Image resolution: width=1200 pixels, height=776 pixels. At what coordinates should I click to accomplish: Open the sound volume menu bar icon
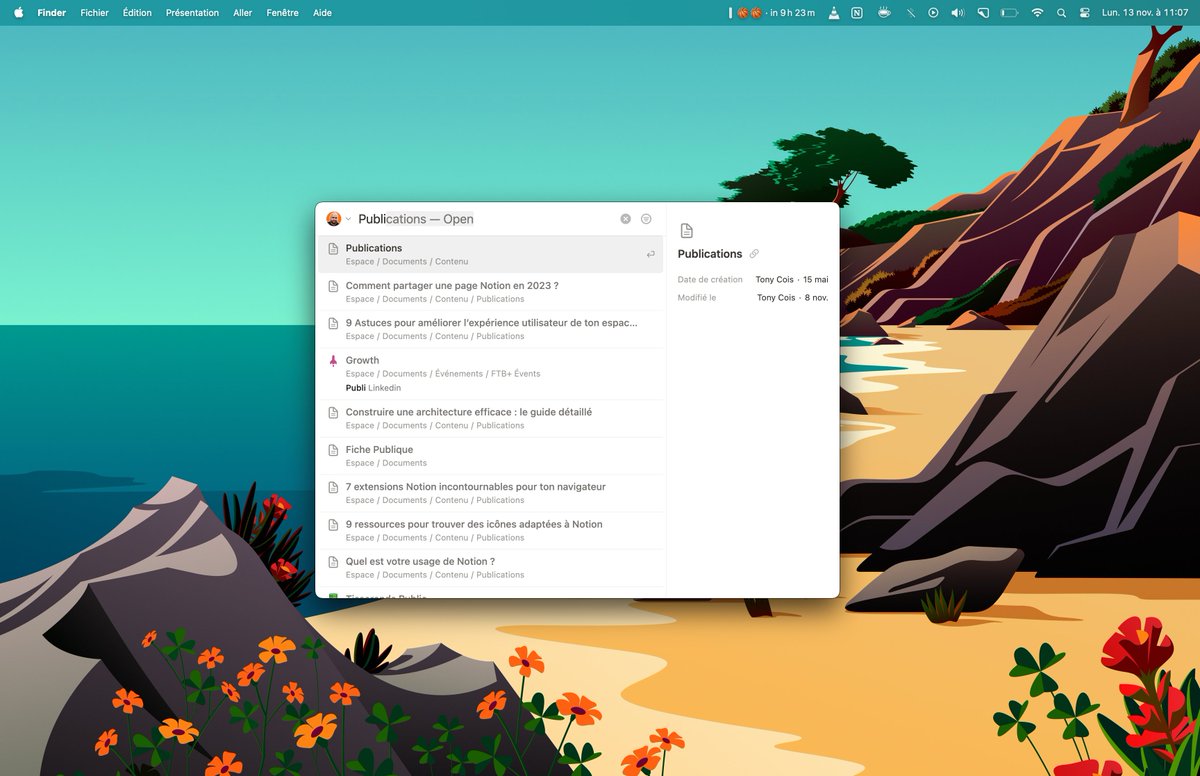click(958, 13)
